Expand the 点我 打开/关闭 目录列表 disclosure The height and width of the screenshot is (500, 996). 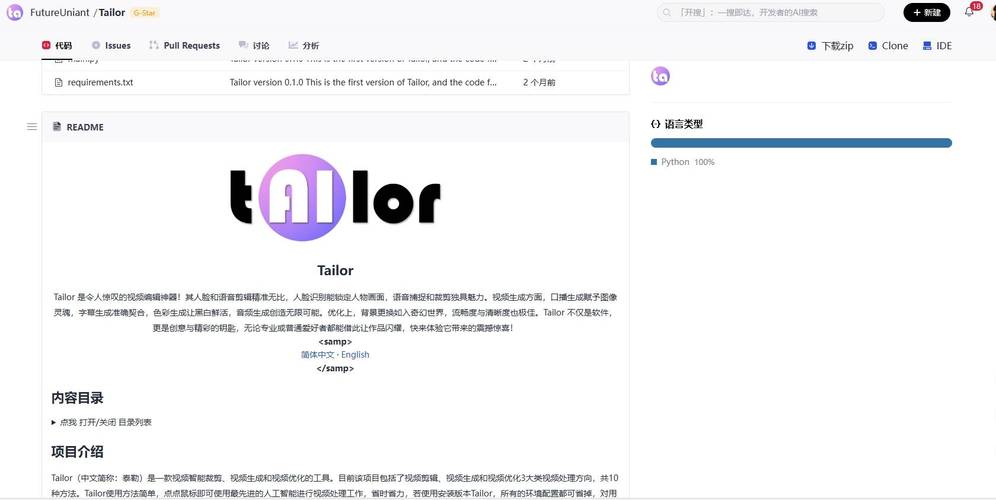(102, 422)
